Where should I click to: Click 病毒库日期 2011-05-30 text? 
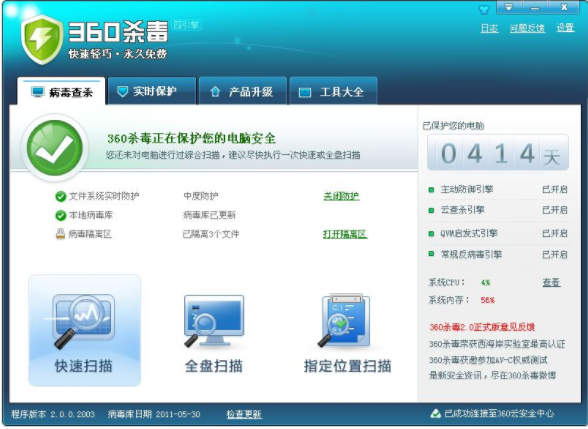point(154,414)
